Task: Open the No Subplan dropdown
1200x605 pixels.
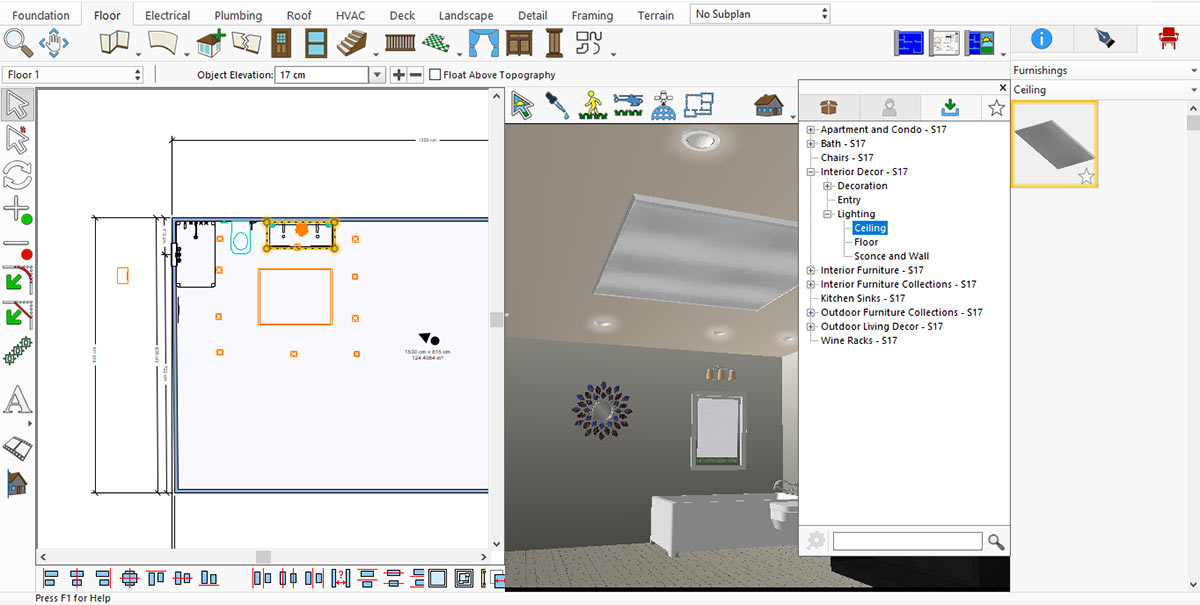Action: [760, 14]
